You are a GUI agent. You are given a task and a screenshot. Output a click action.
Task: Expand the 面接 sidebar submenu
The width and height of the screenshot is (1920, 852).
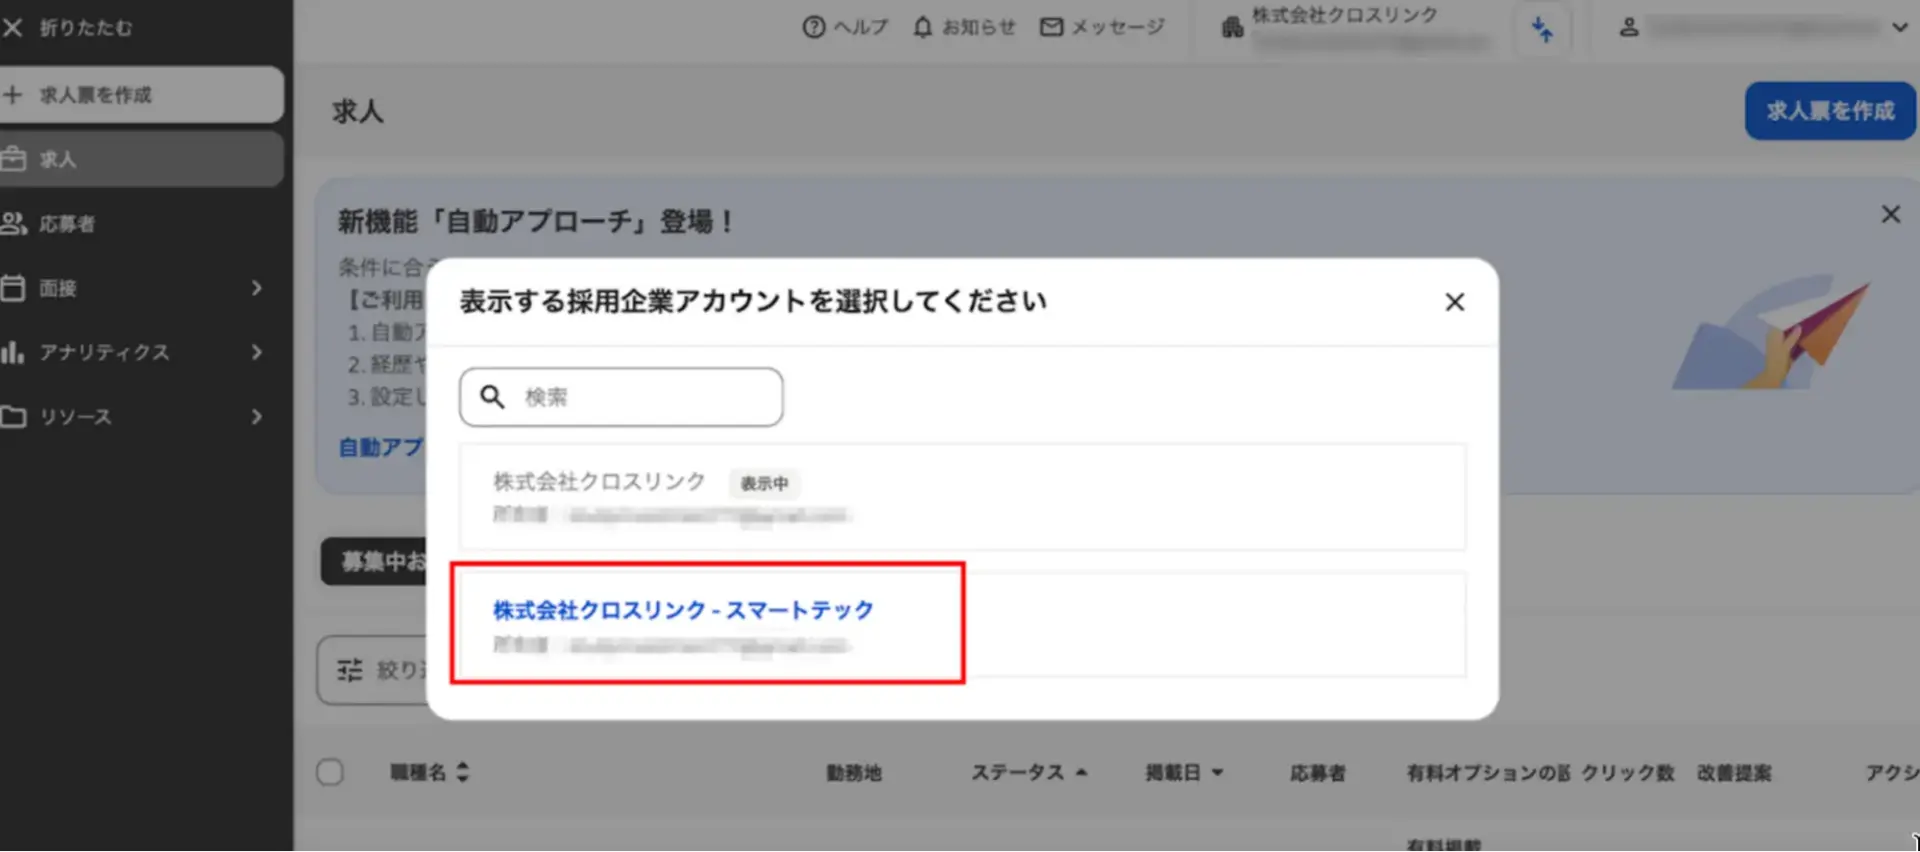[257, 288]
